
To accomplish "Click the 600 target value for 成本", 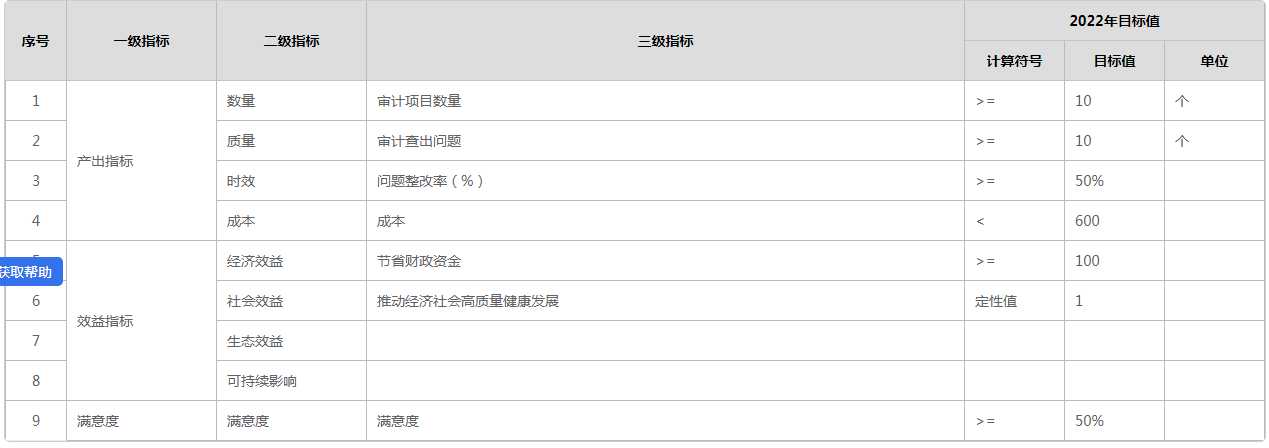I will click(1088, 221).
